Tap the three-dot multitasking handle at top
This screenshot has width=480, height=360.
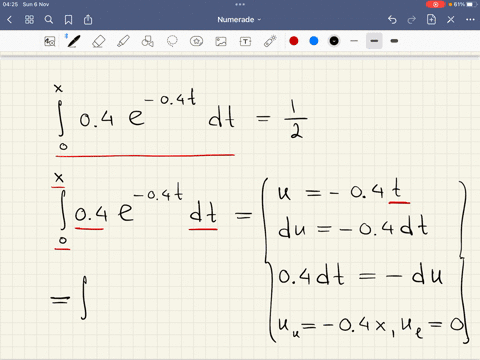coord(240,4)
